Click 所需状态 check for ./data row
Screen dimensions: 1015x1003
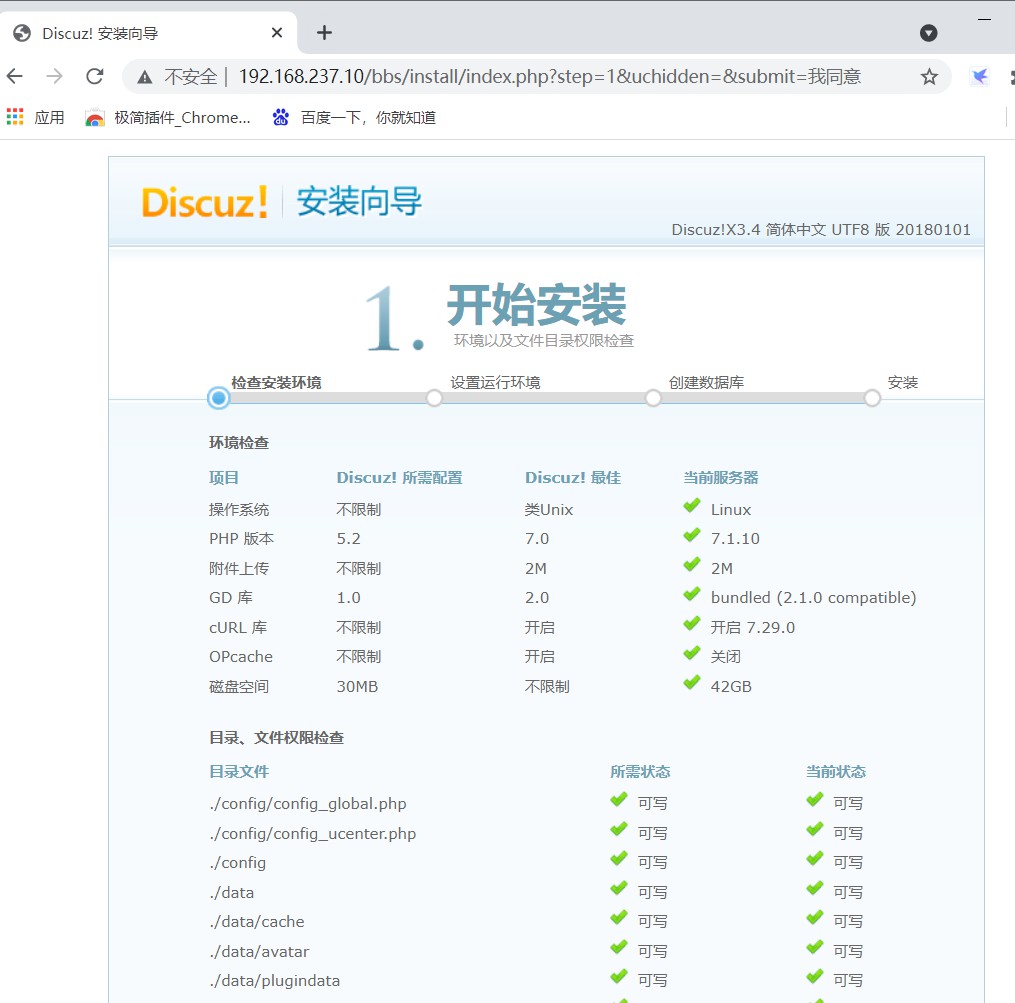tap(619, 888)
